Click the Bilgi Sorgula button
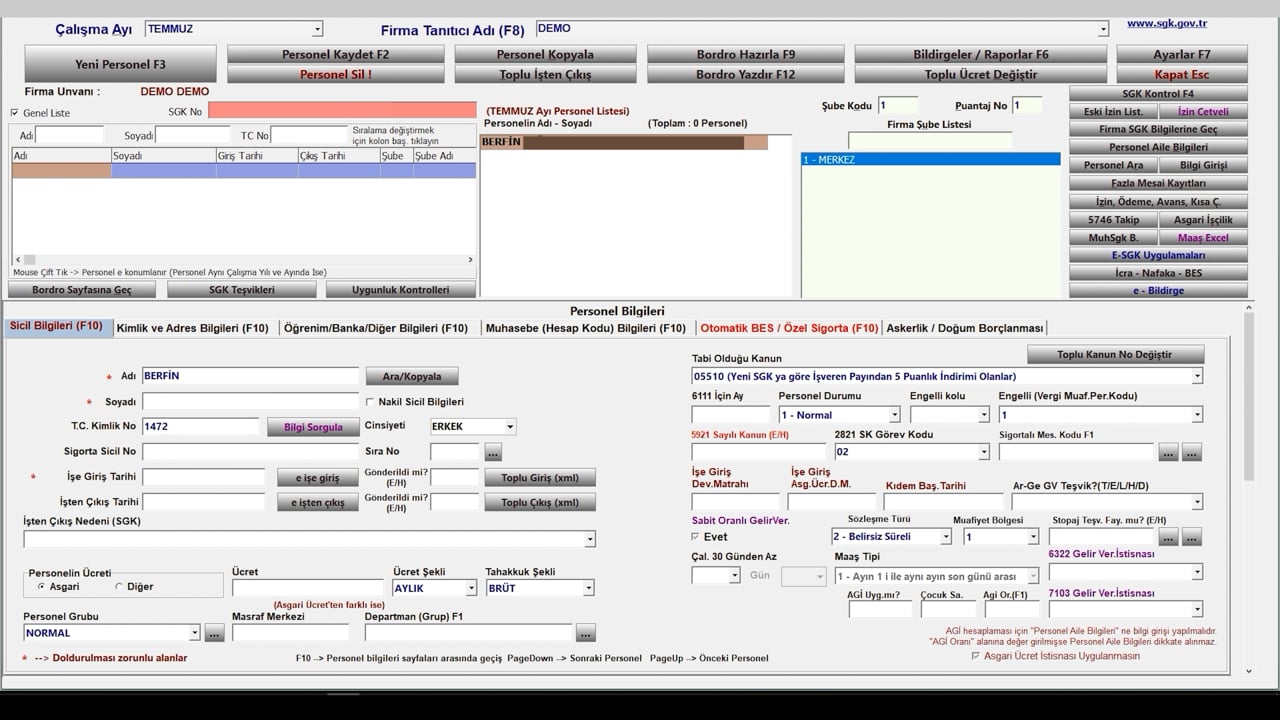1280x720 pixels. (313, 427)
